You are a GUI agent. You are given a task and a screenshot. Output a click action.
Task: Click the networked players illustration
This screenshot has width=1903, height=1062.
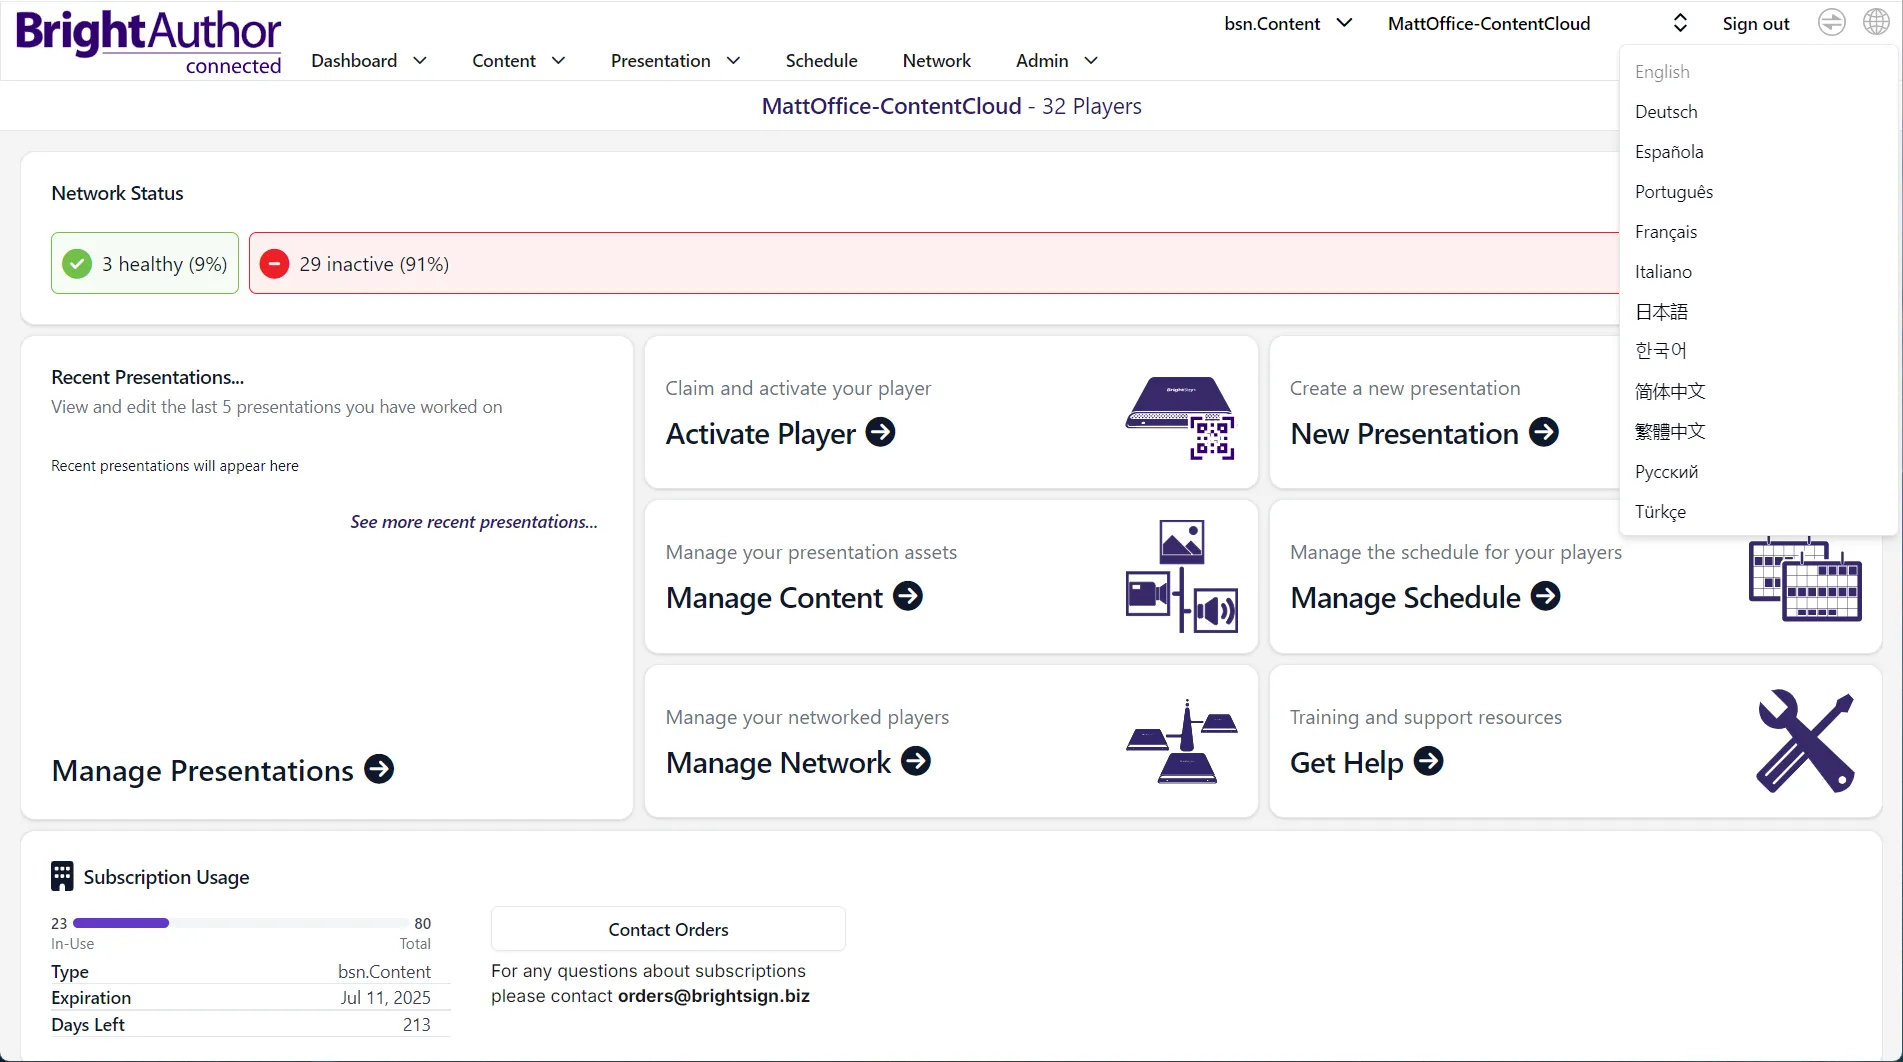click(x=1182, y=741)
